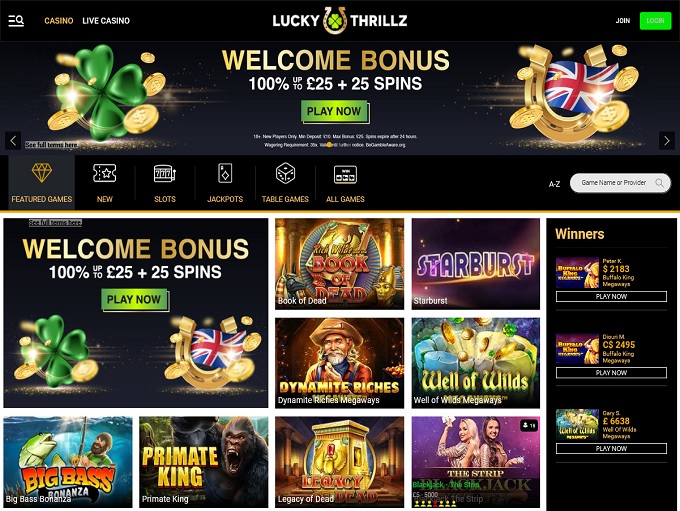Screen dimensions: 680x511
Task: Go to previous banner slide arrow
Action: [13, 141]
